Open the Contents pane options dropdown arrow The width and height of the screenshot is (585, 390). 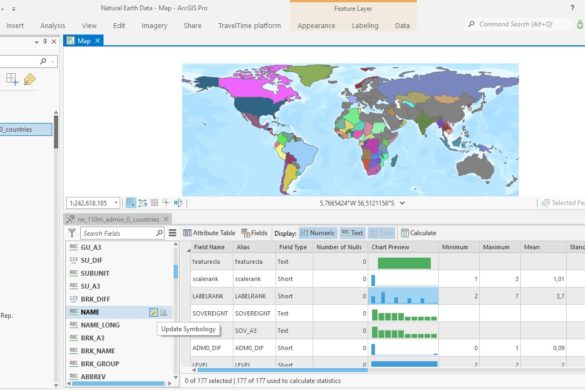point(36,42)
